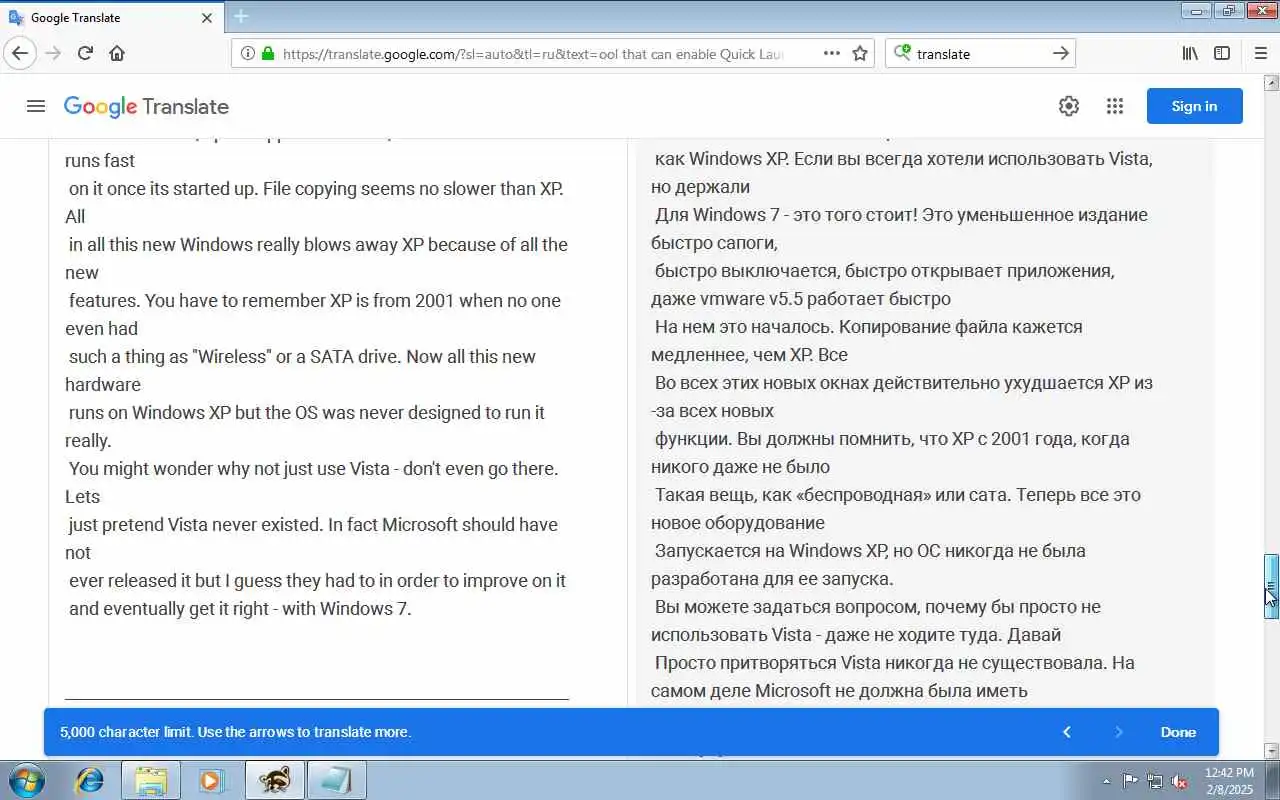Viewport: 1280px width, 800px height.
Task: Click the scrollbar down arrow
Action: click(1271, 751)
